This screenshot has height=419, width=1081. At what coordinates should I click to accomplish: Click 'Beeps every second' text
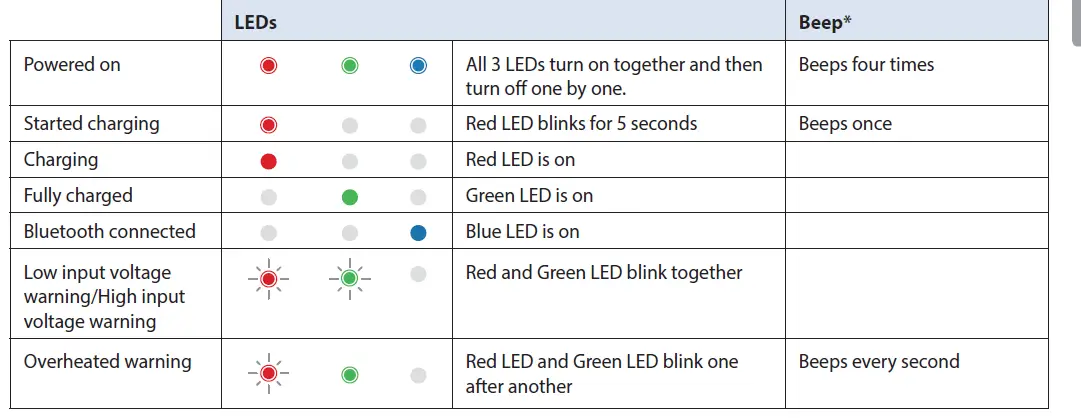878,361
